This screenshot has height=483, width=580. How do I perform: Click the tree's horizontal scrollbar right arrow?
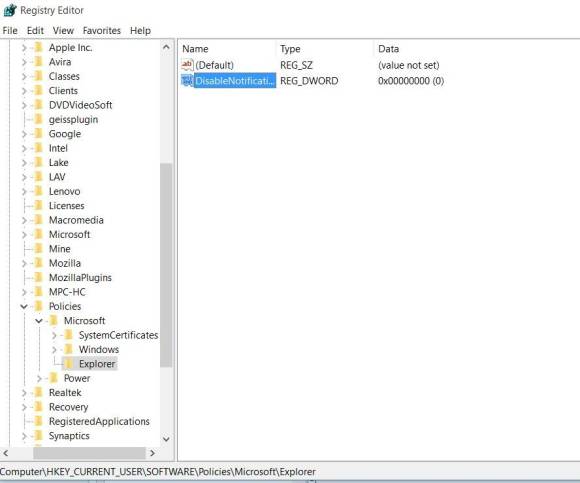coord(152,453)
